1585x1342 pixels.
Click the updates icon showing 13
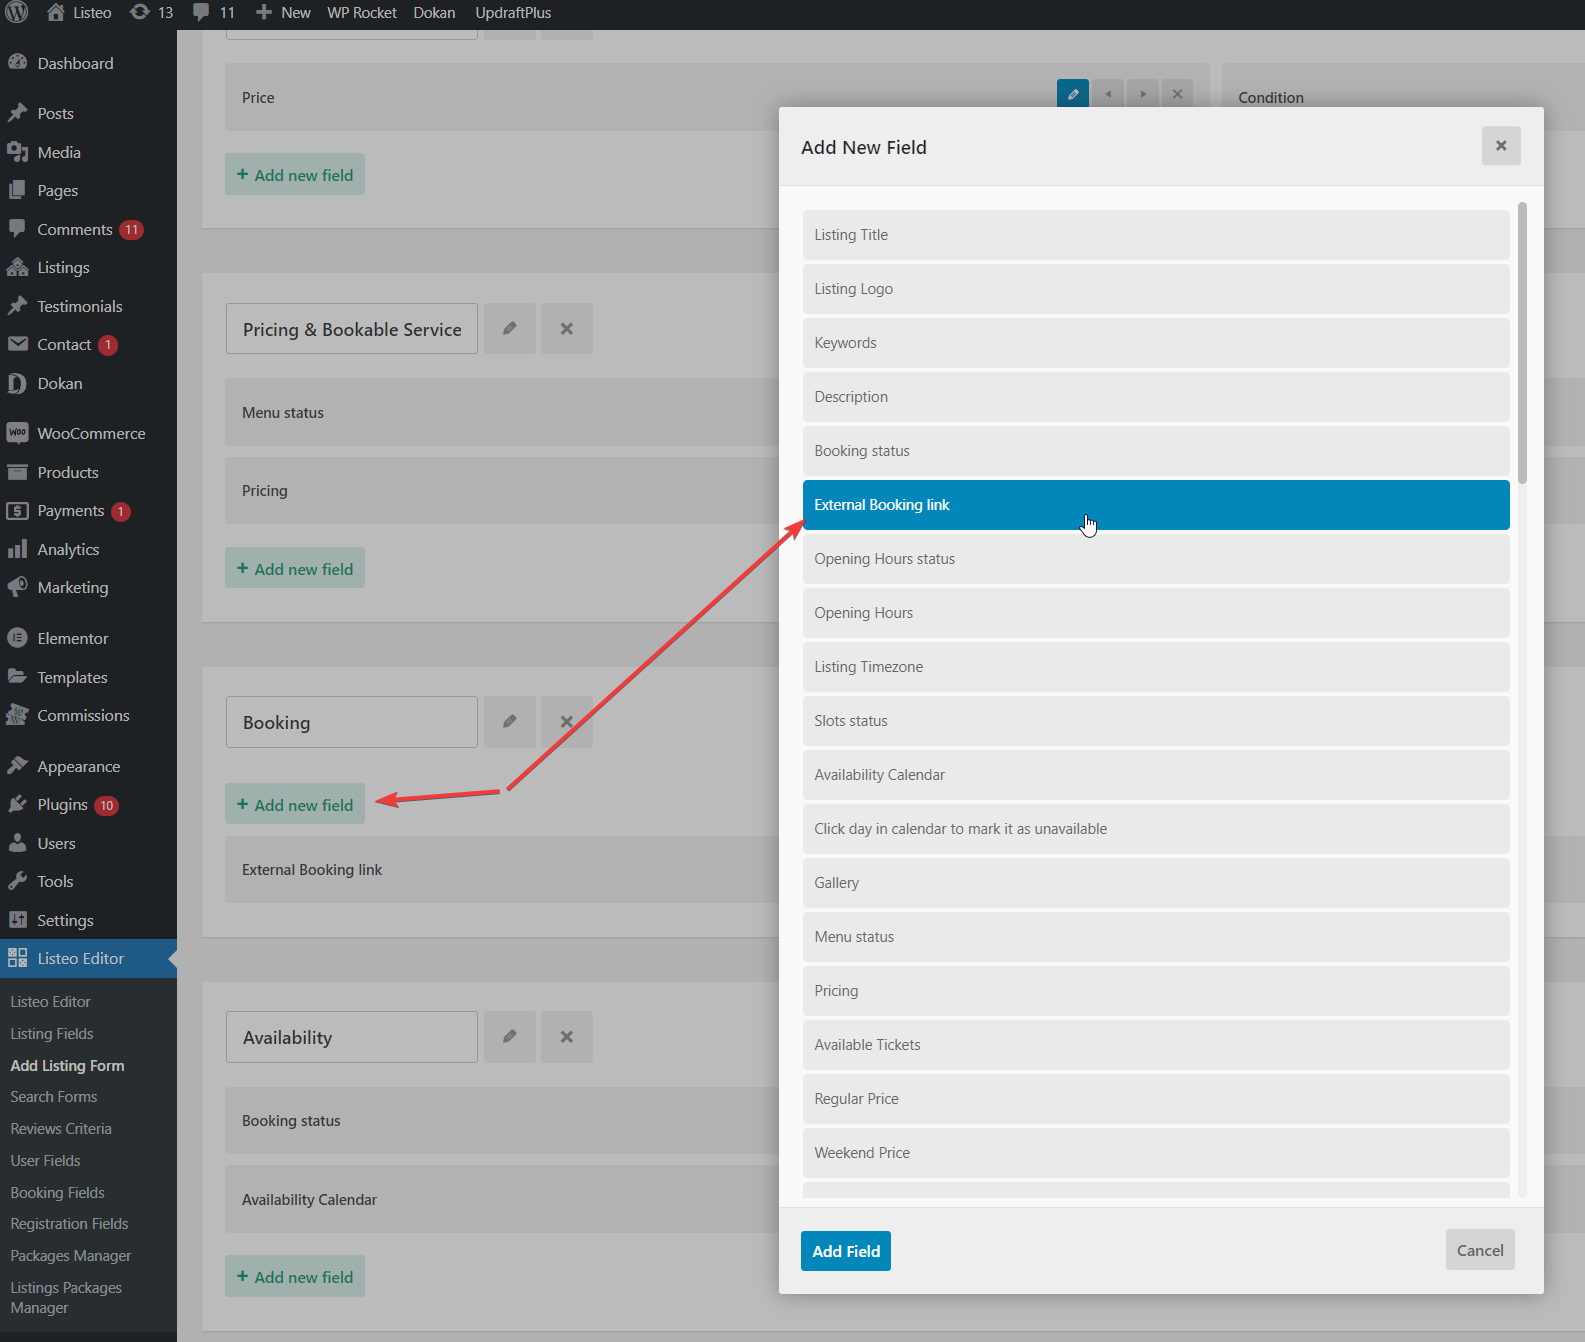151,13
